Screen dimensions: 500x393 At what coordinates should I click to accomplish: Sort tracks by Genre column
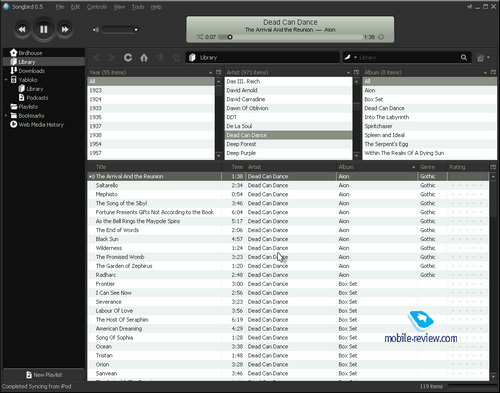432,167
